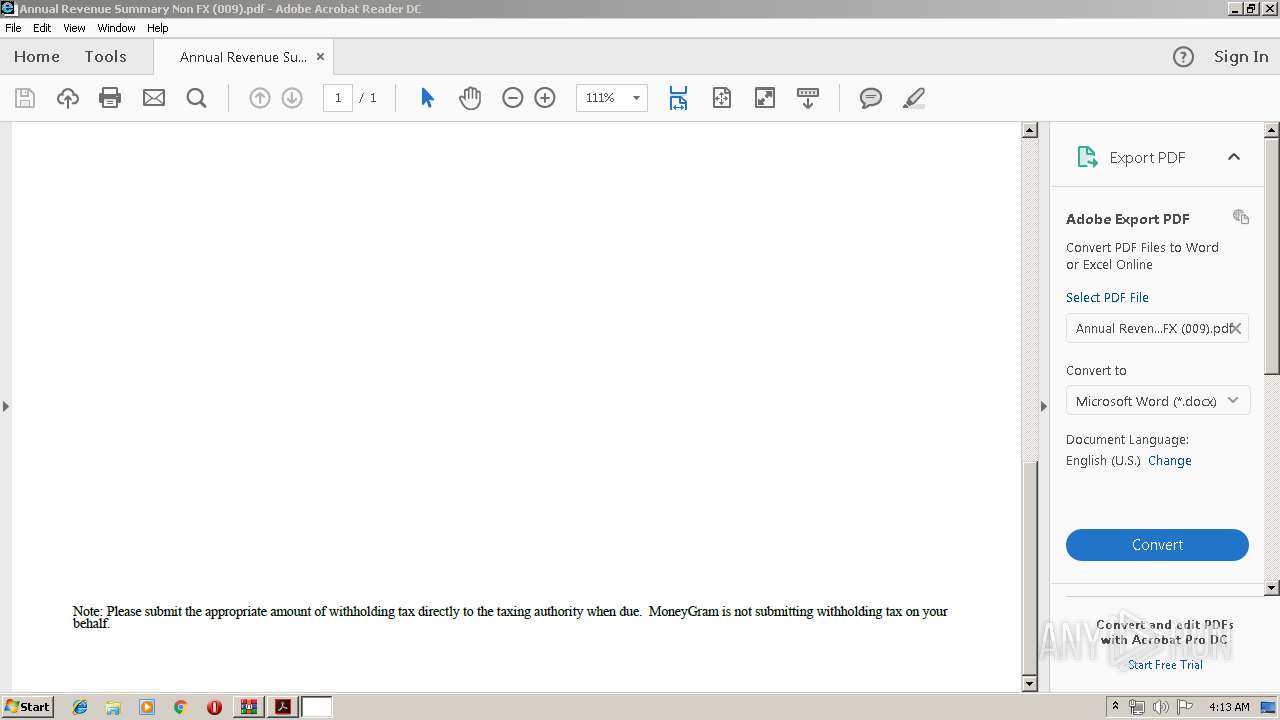Click the Fit to width scrolling icon

point(678,98)
